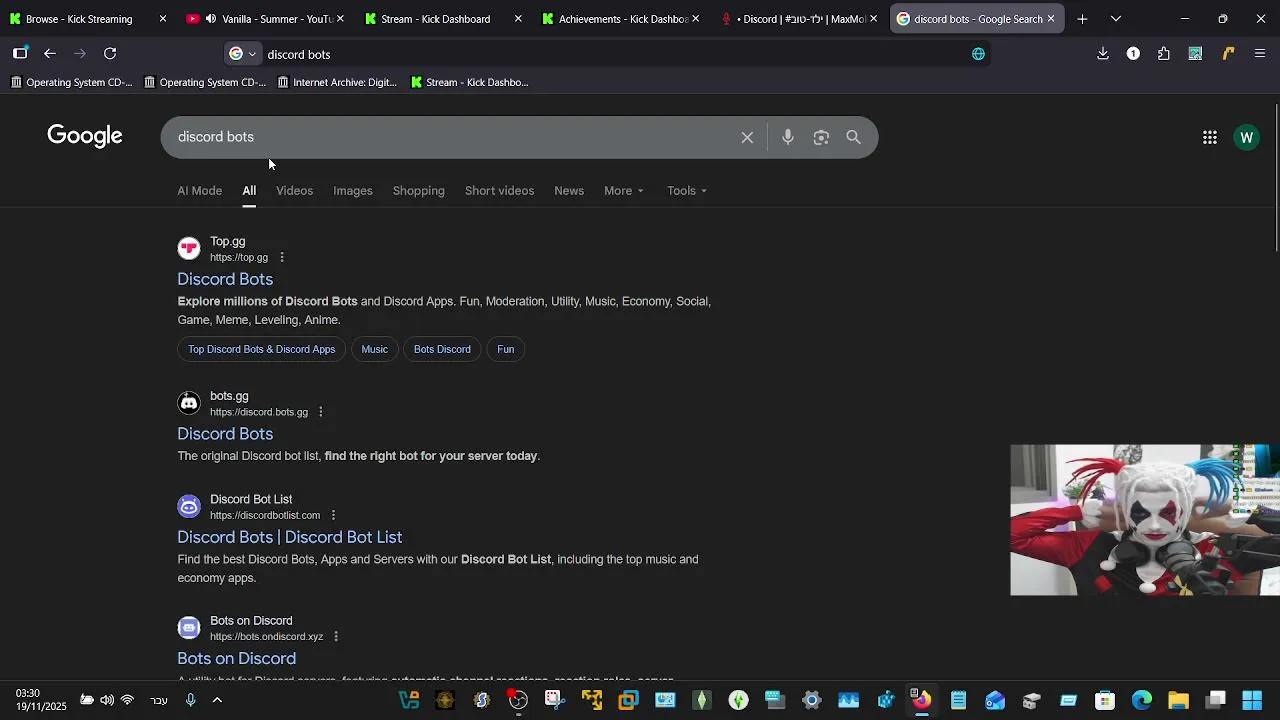Click the webcam overlay thumbnail
This screenshot has width=1280, height=720.
point(1145,520)
